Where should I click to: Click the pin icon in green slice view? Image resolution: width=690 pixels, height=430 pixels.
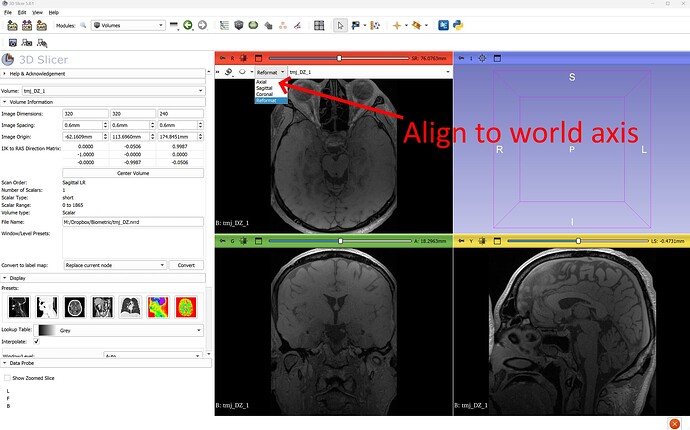tap(221, 241)
